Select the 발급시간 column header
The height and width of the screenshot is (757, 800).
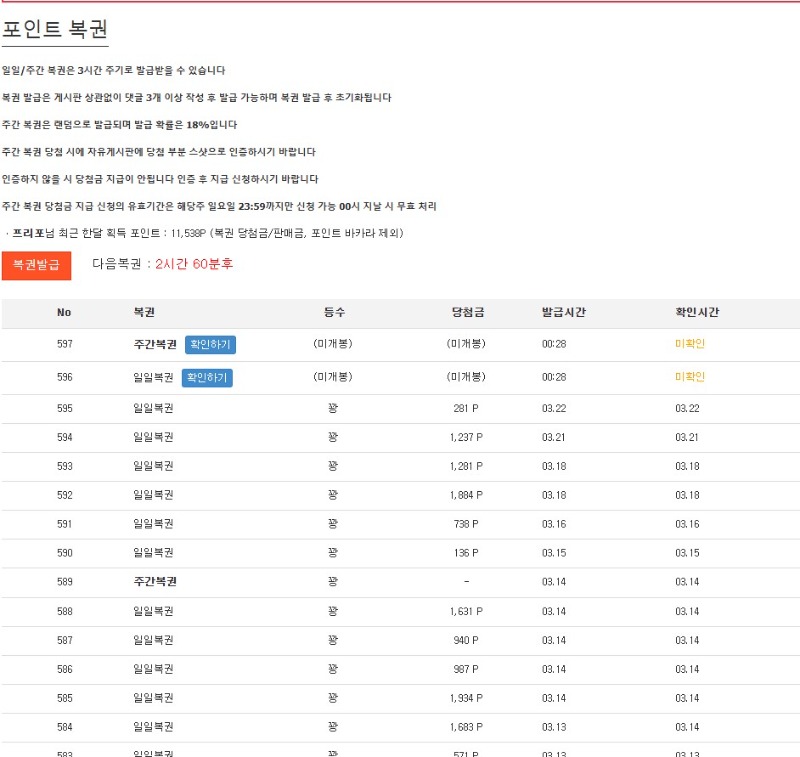(x=563, y=313)
